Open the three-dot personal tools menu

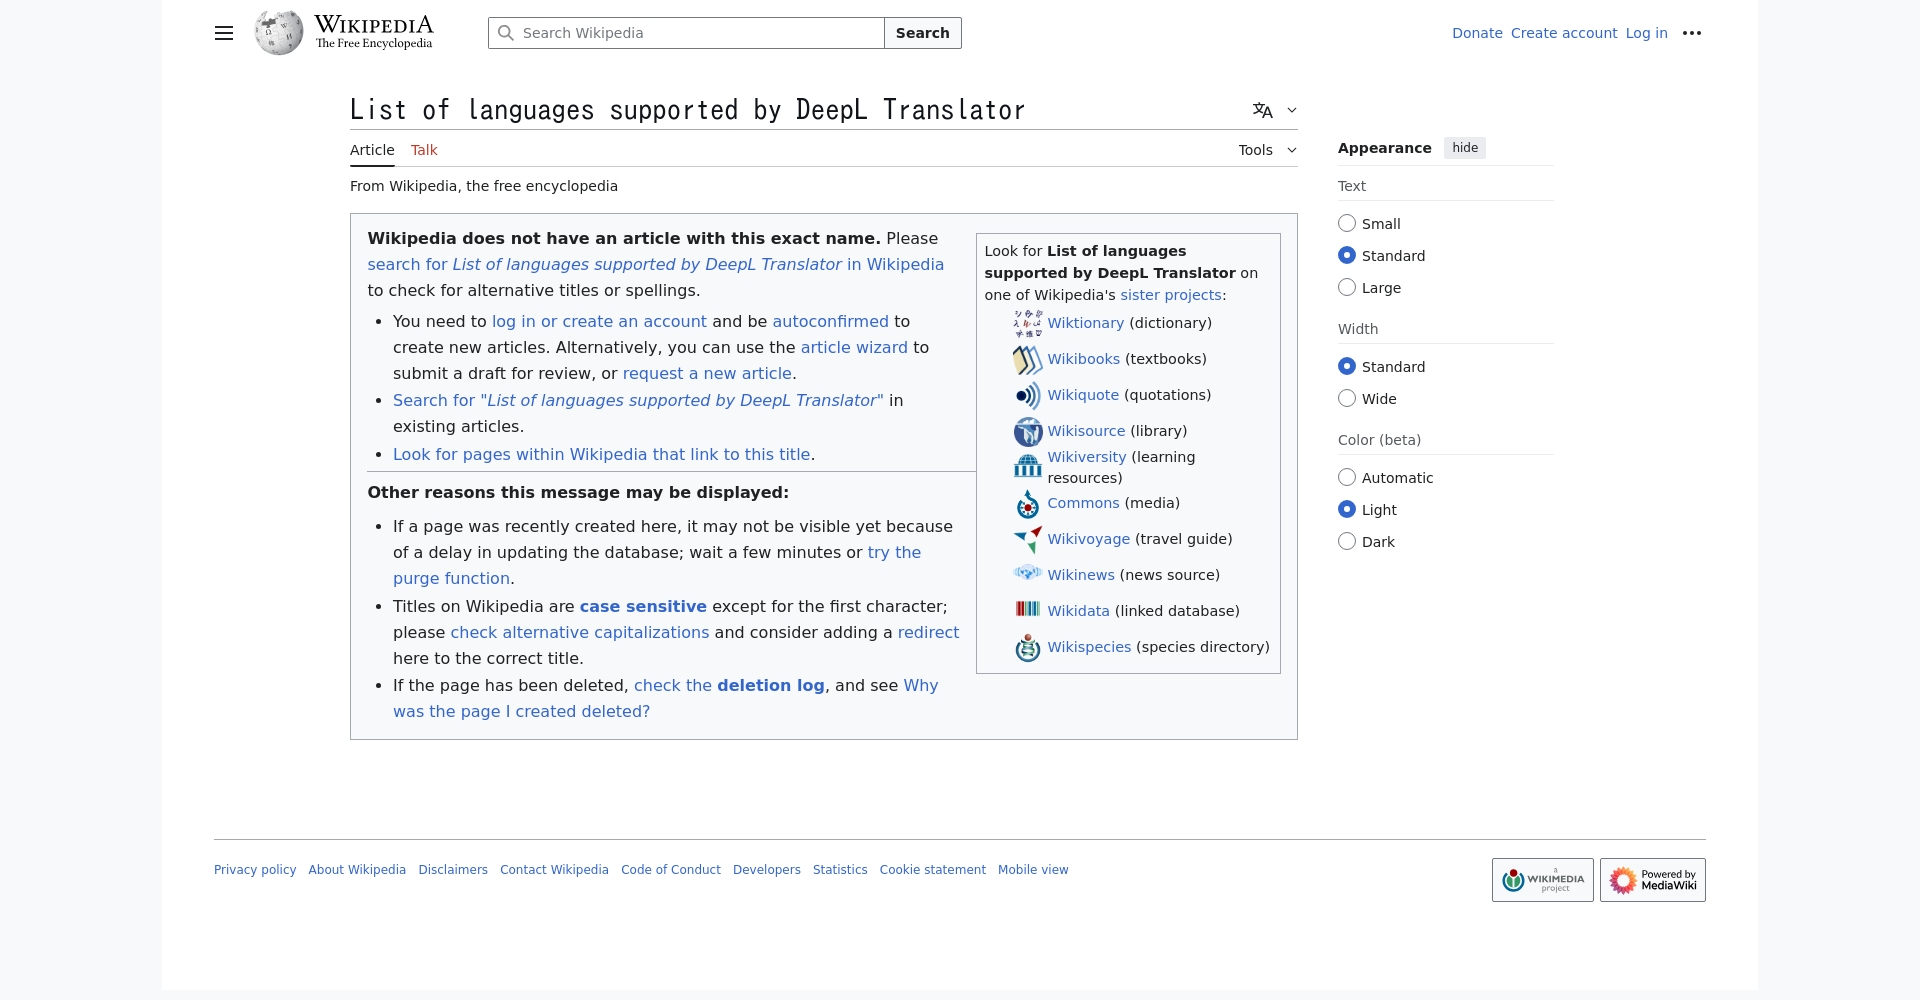(1692, 33)
